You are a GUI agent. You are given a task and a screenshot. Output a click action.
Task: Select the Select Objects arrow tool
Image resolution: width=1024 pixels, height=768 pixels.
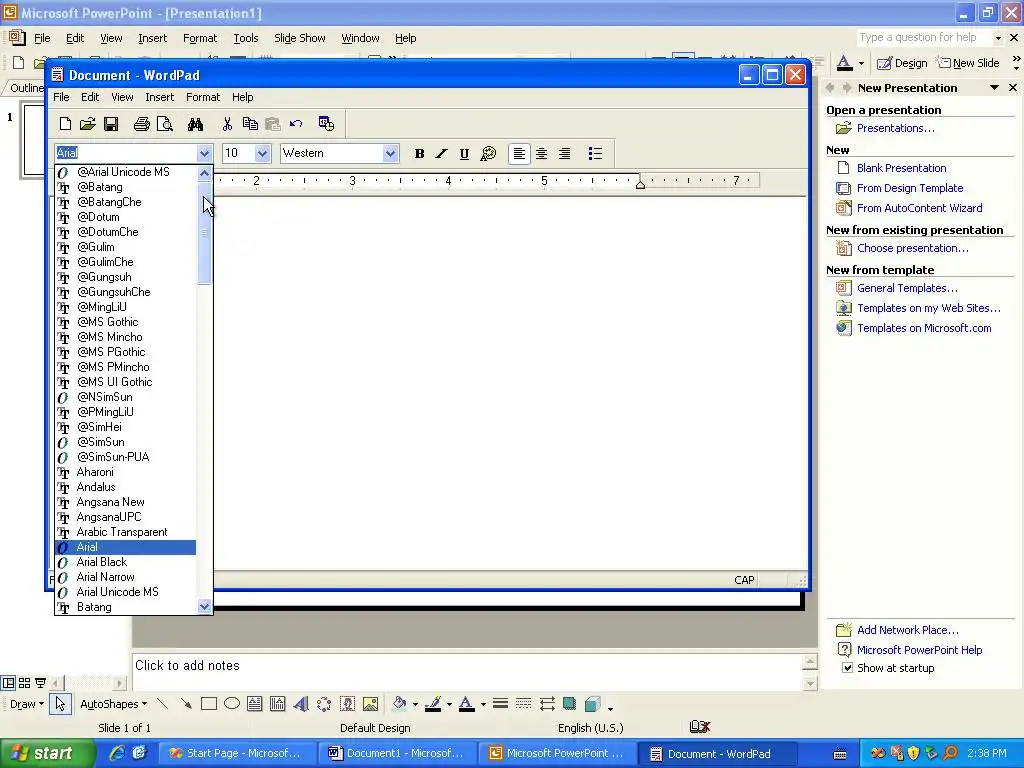tap(61, 704)
